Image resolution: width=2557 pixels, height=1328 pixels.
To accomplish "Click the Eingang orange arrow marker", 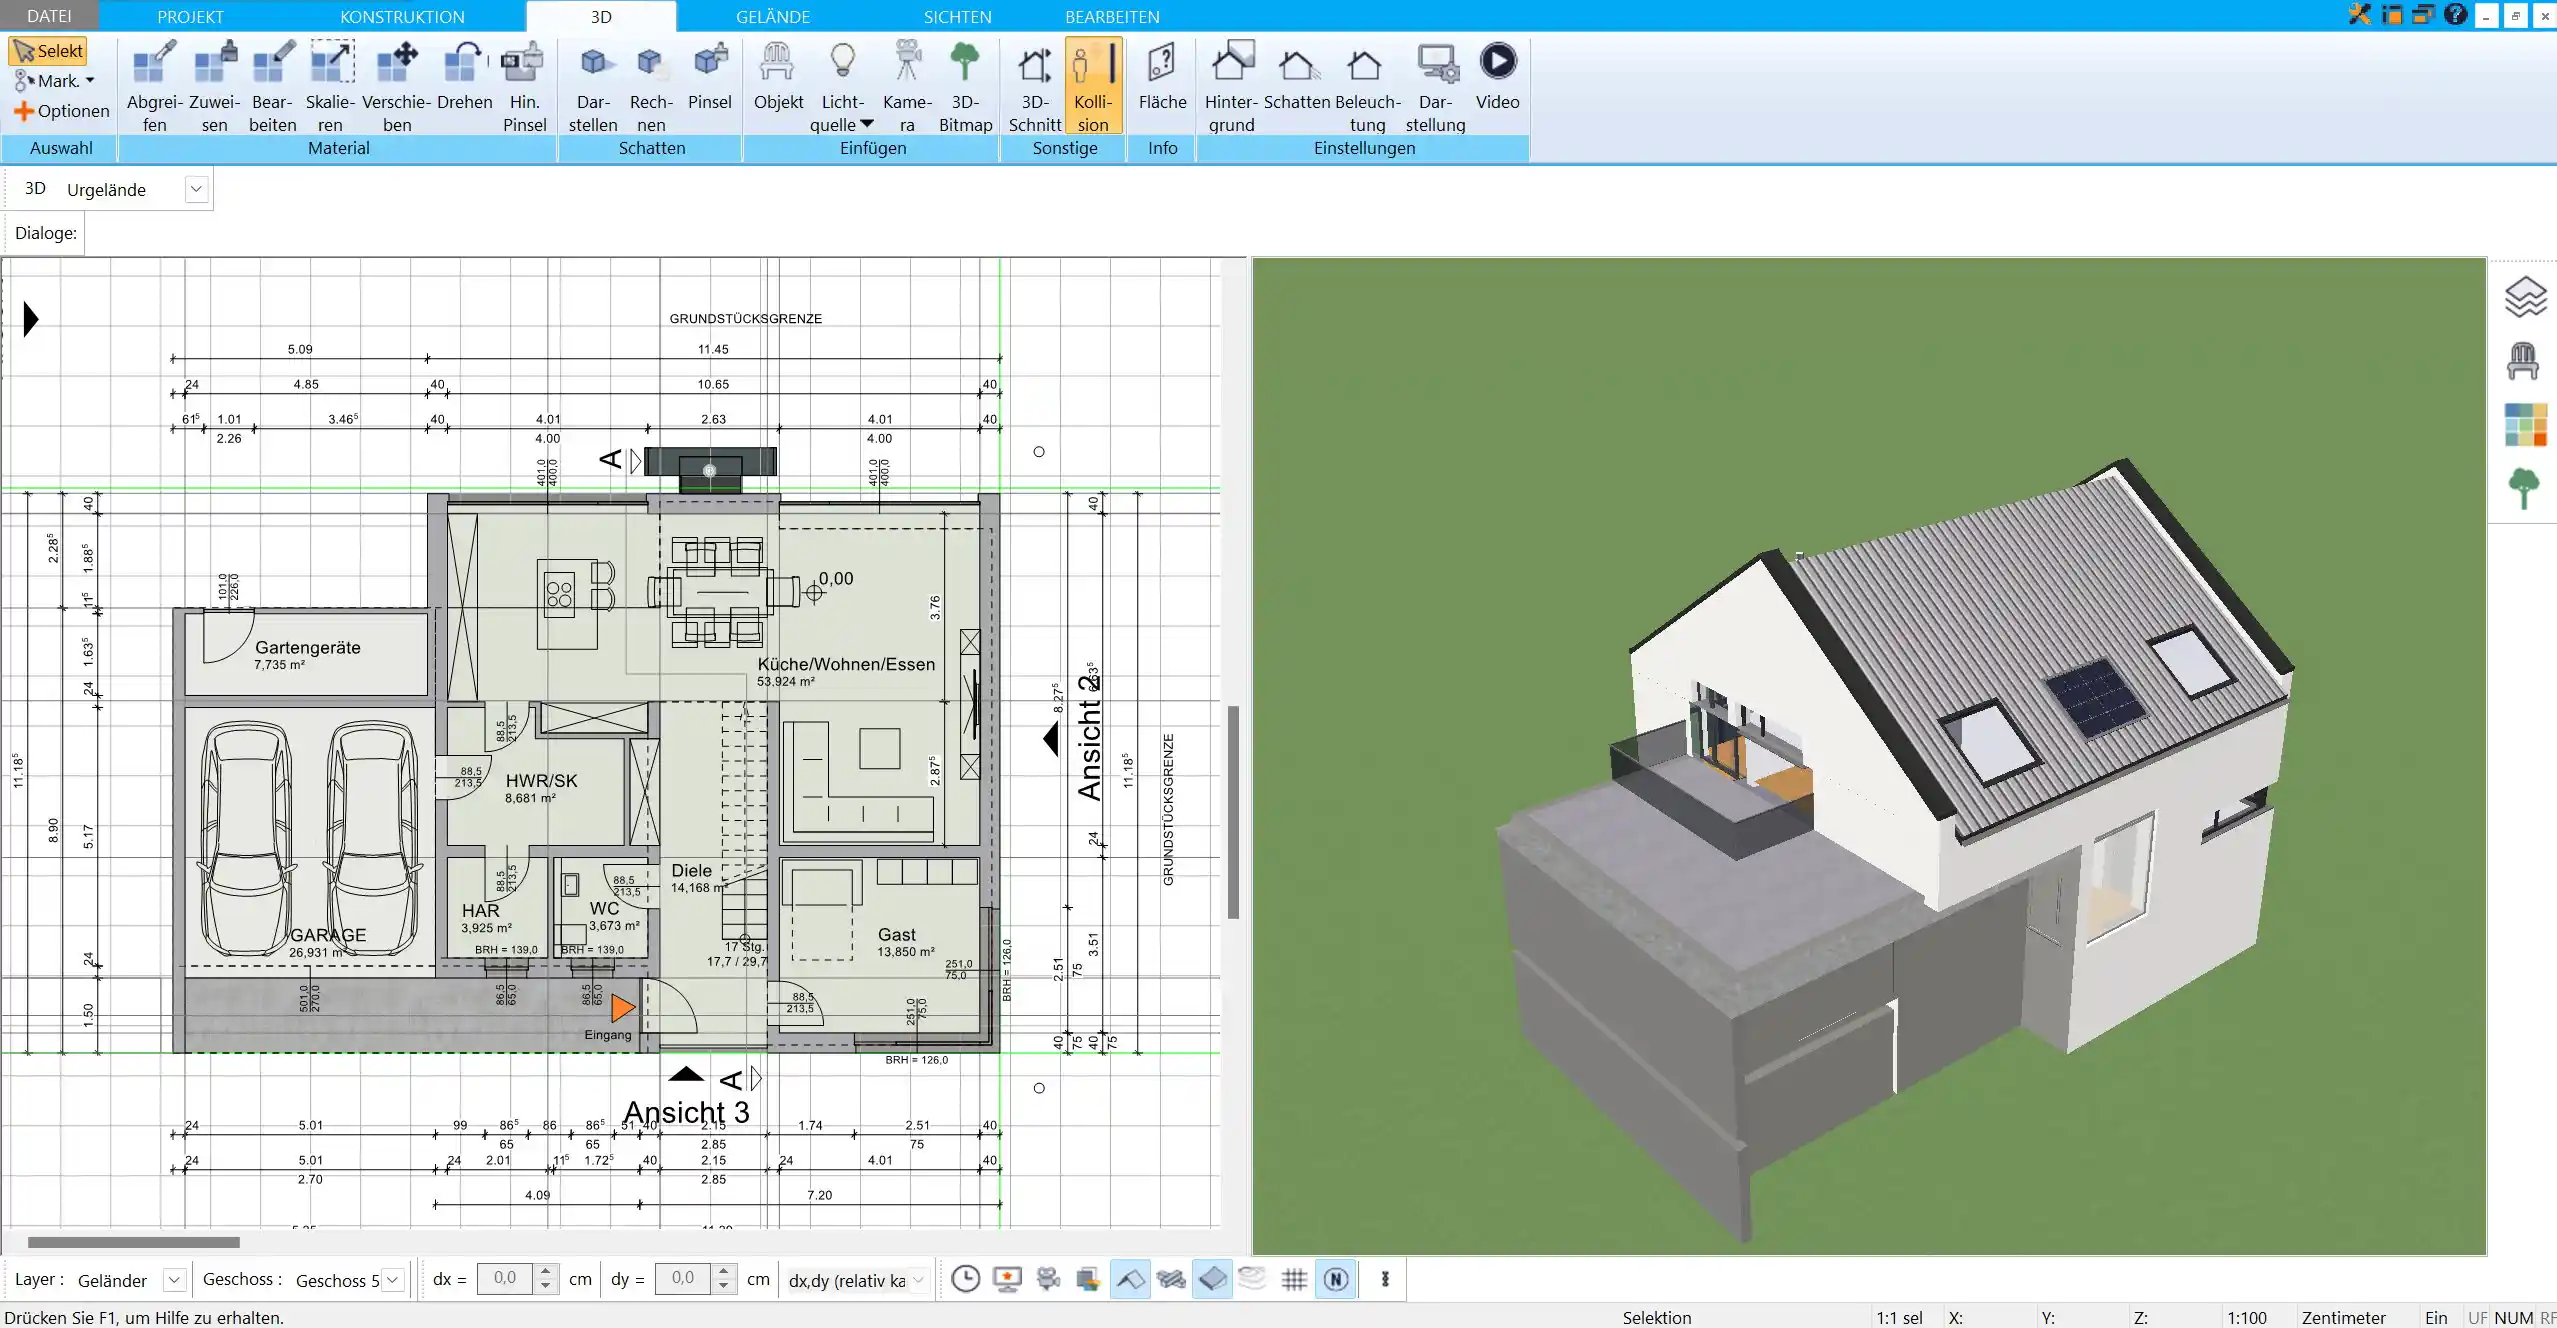I will [x=622, y=1008].
